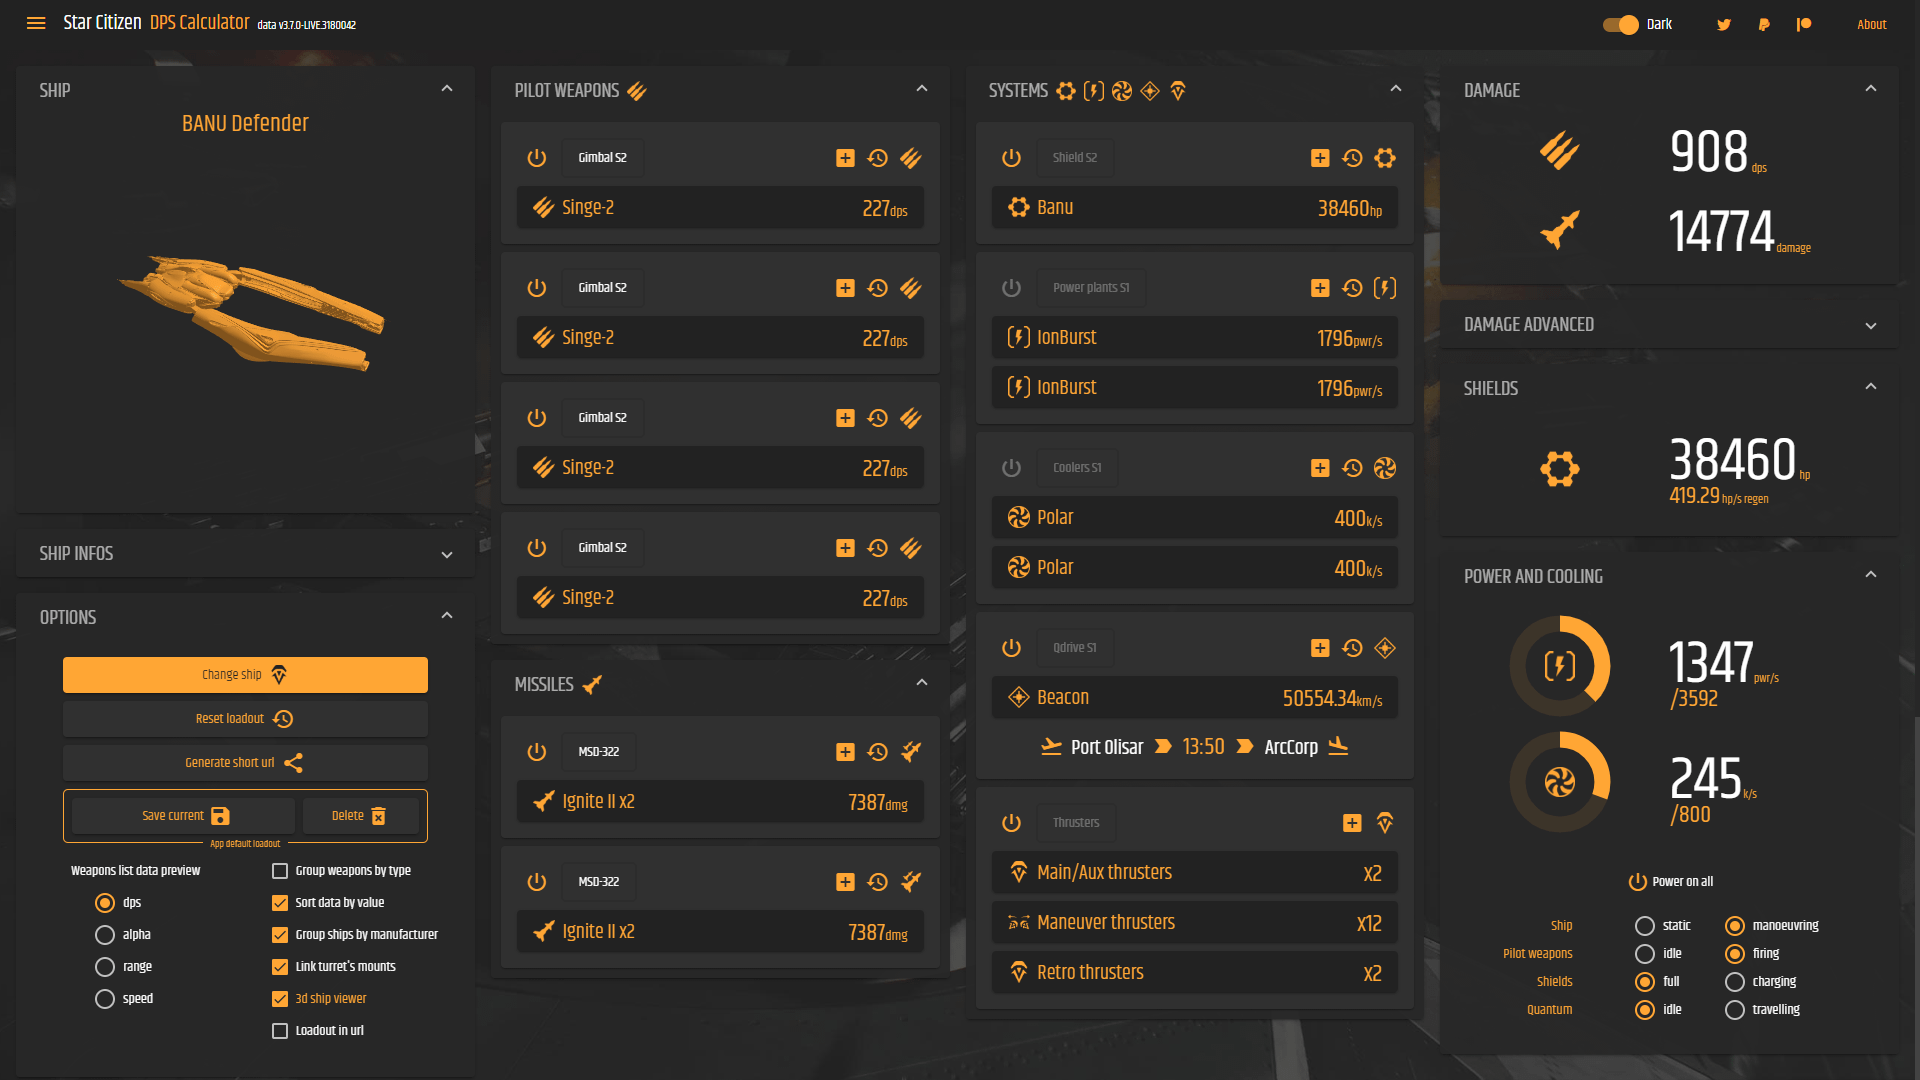
Task: Click the Change ship button
Action: pyautogui.click(x=245, y=675)
